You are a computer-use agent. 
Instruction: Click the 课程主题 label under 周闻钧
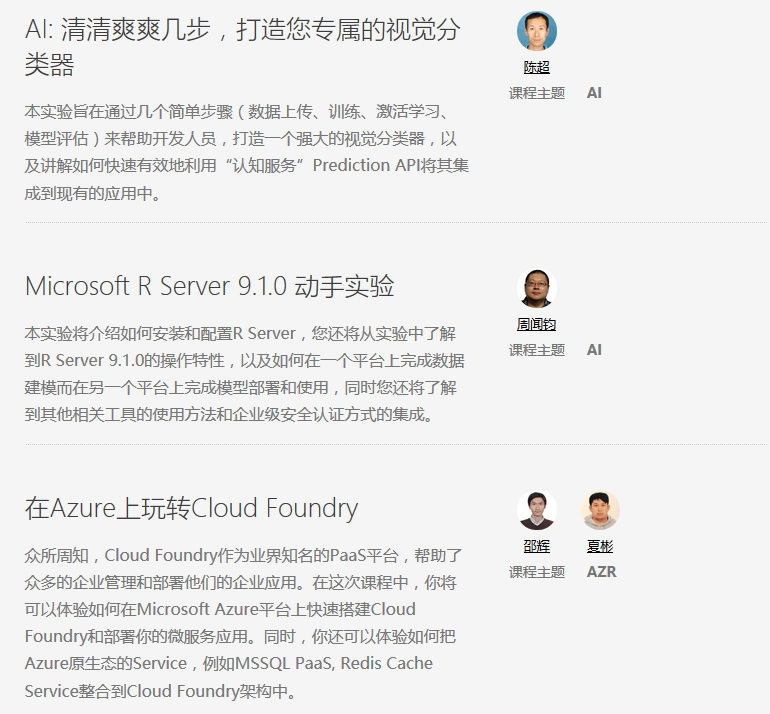click(x=537, y=350)
